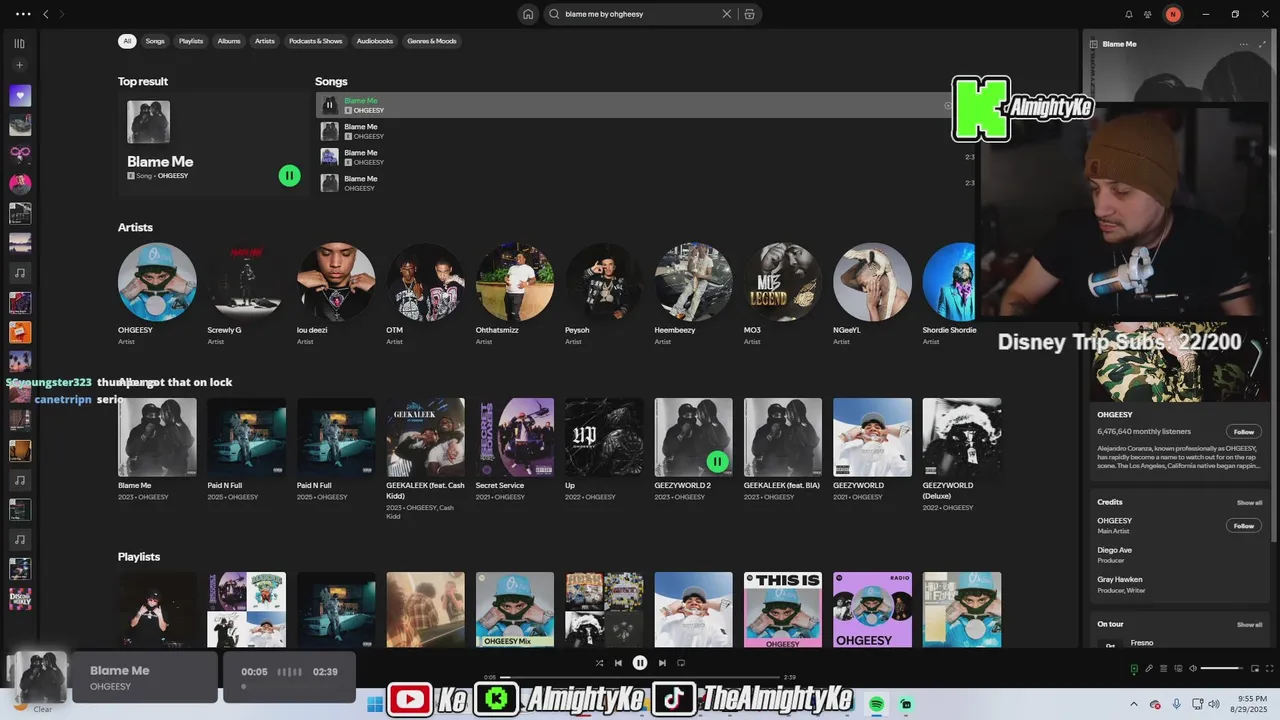Screen dimensions: 1280x720
Task: Skip to the next track
Action: [662, 663]
